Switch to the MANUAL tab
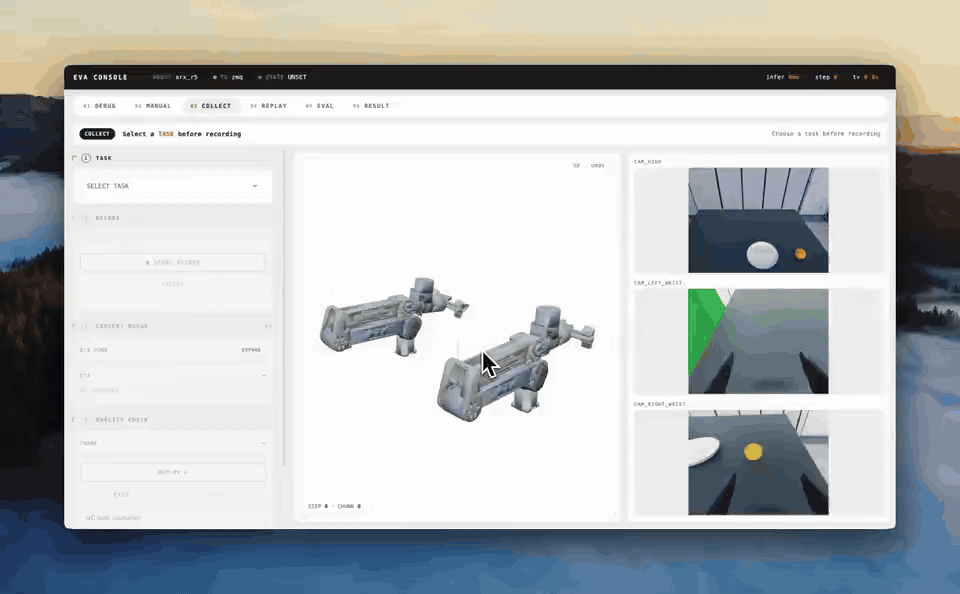960x594 pixels. click(152, 106)
